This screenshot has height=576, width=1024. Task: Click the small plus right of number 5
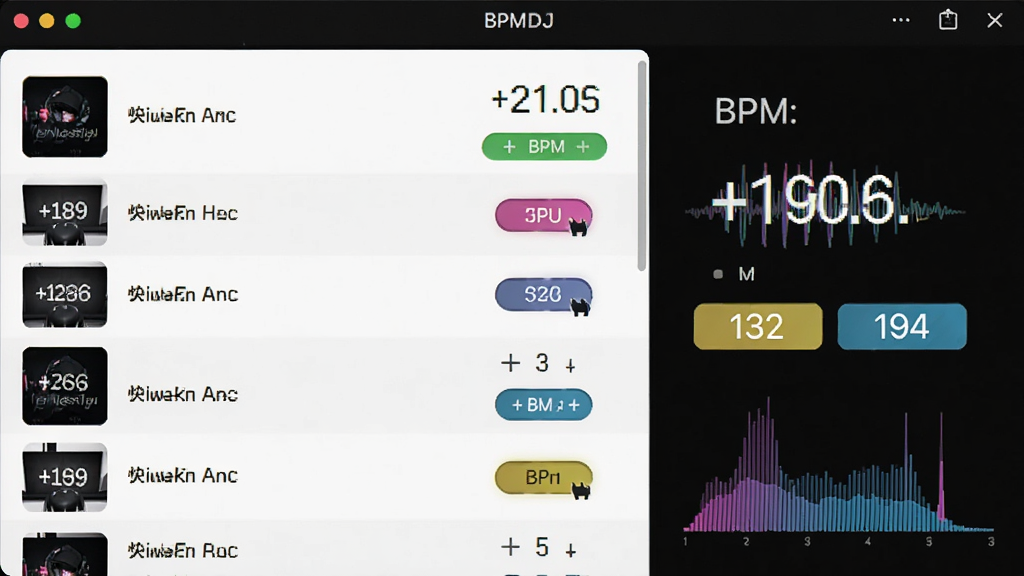point(570,551)
